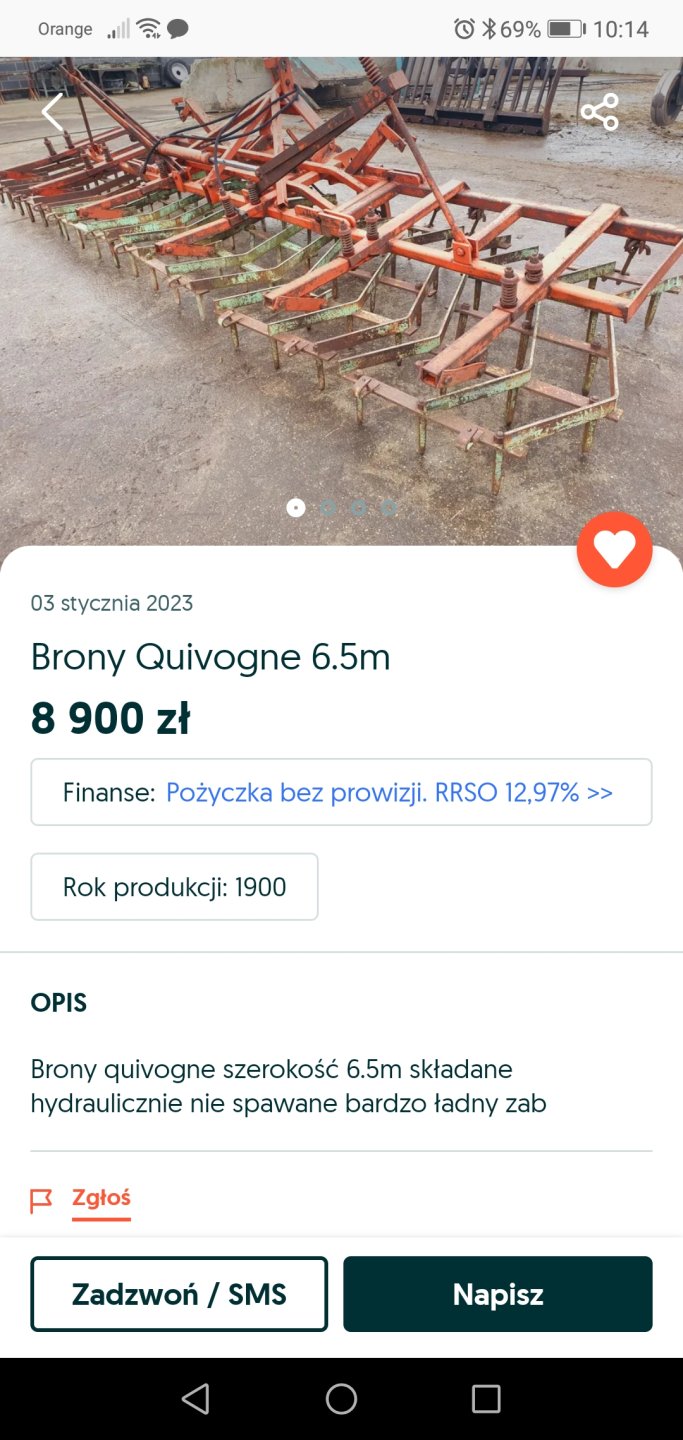Tap the battery icon in status bar
This screenshot has width=683, height=1440.
pos(565,29)
